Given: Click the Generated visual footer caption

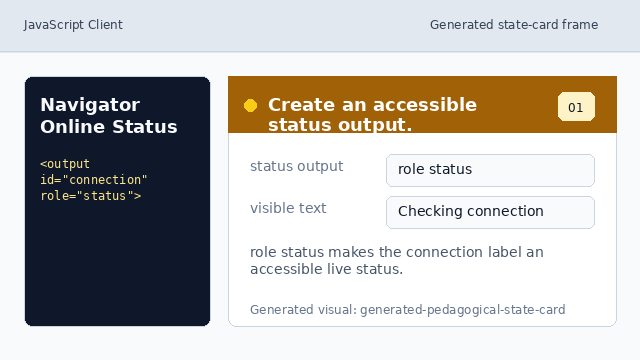Looking at the screenshot, I should click(x=407, y=310).
